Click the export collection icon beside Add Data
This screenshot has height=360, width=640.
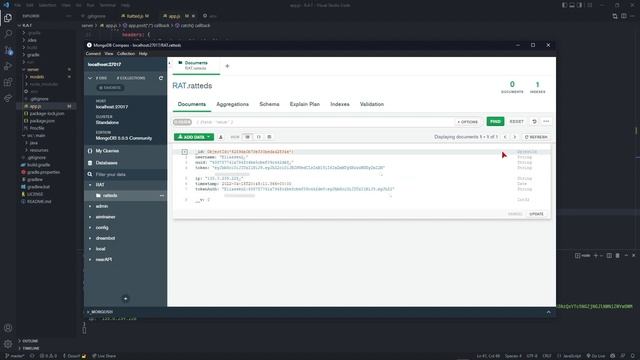coord(221,137)
